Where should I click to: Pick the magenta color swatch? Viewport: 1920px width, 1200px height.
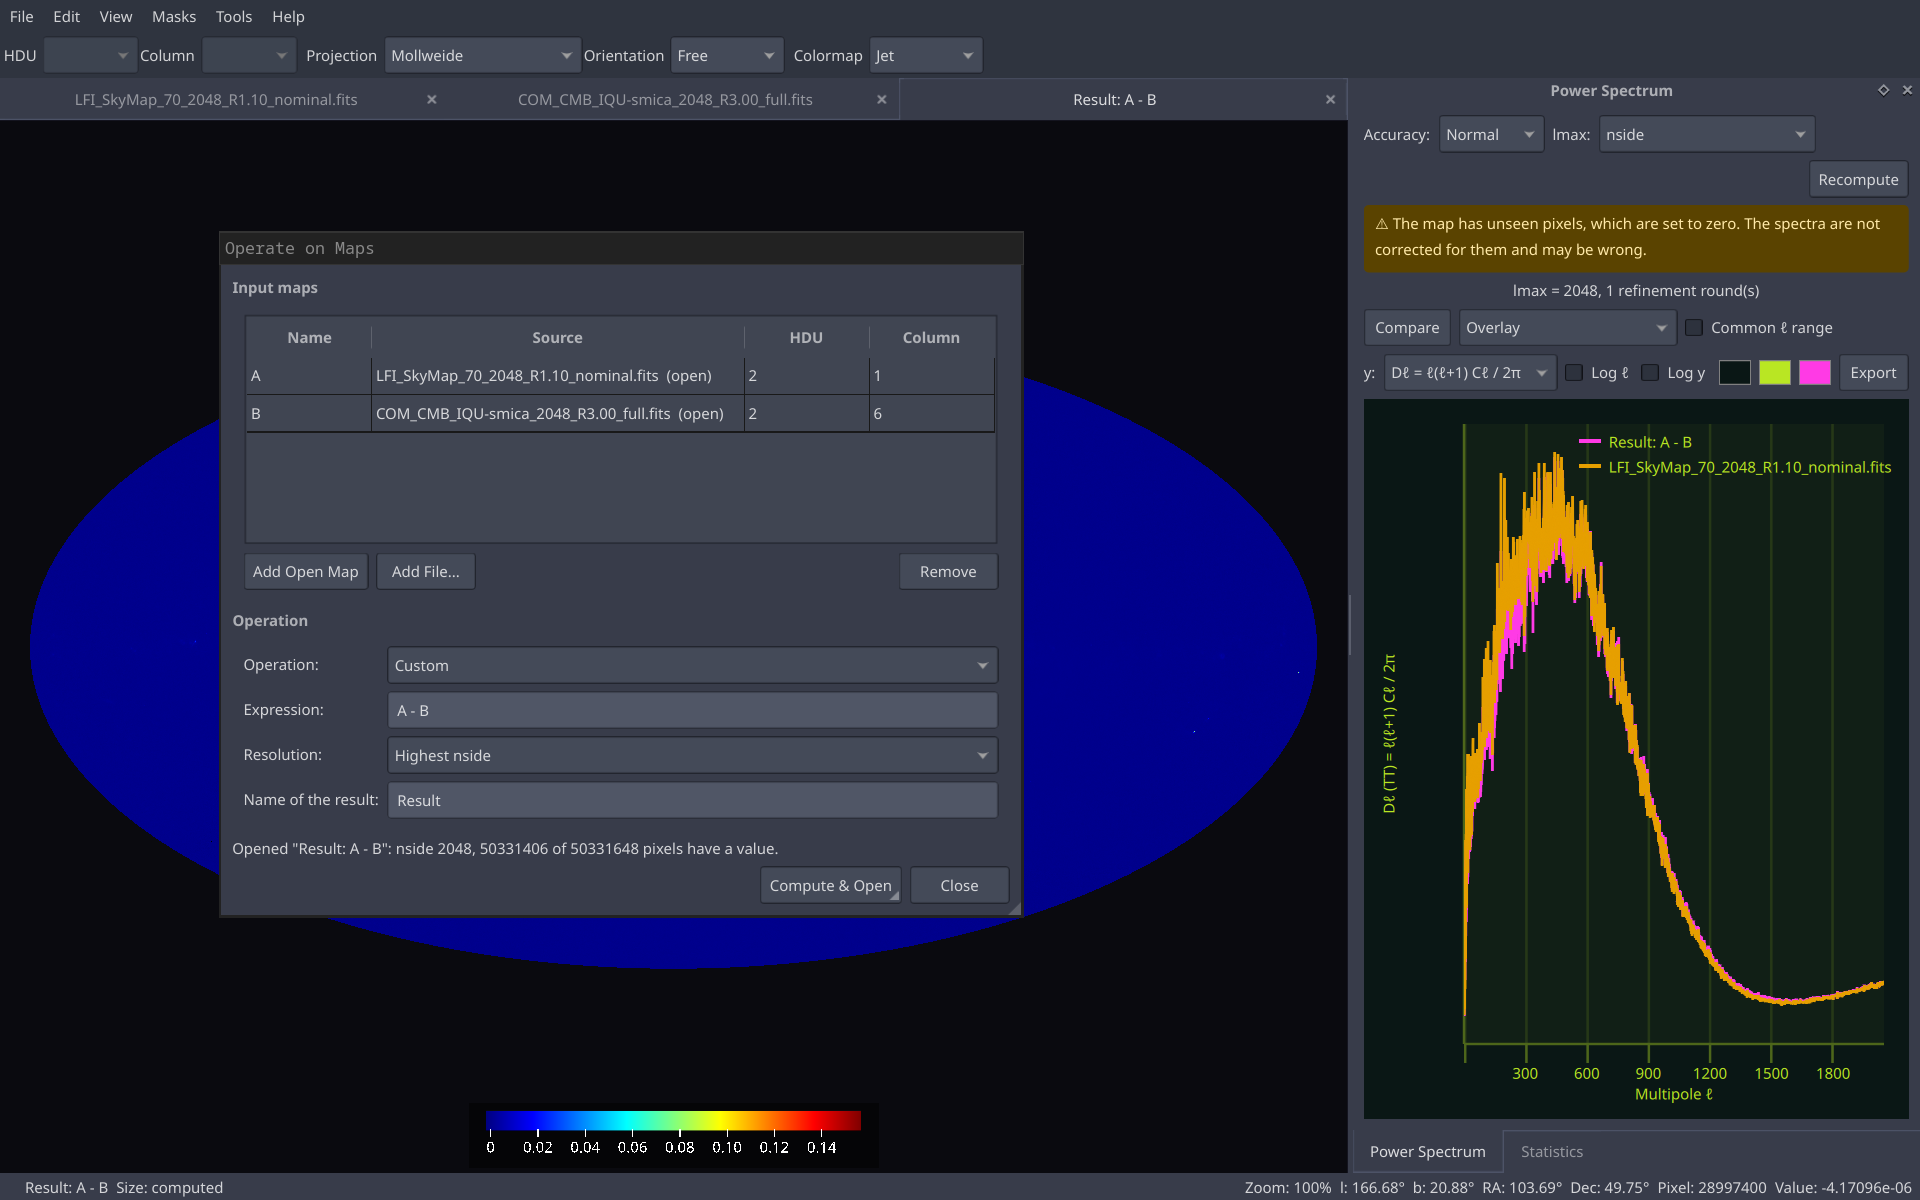click(x=1814, y=373)
